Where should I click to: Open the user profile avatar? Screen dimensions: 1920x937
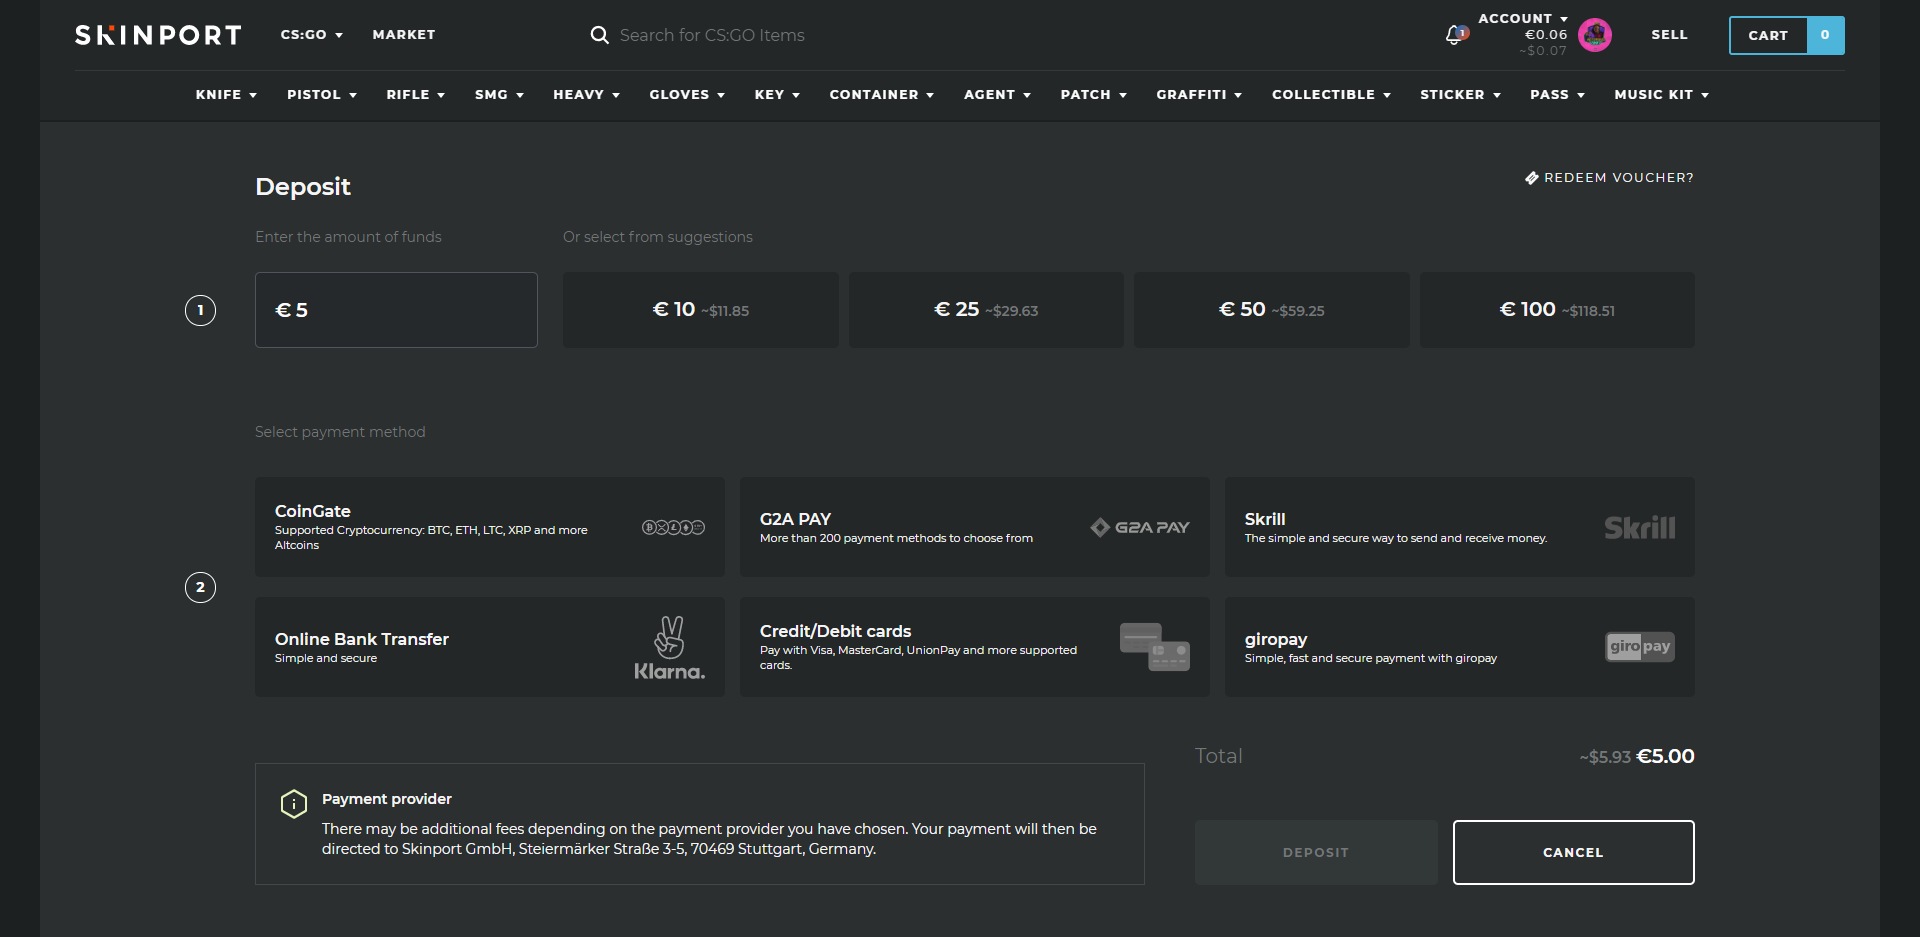(1594, 35)
